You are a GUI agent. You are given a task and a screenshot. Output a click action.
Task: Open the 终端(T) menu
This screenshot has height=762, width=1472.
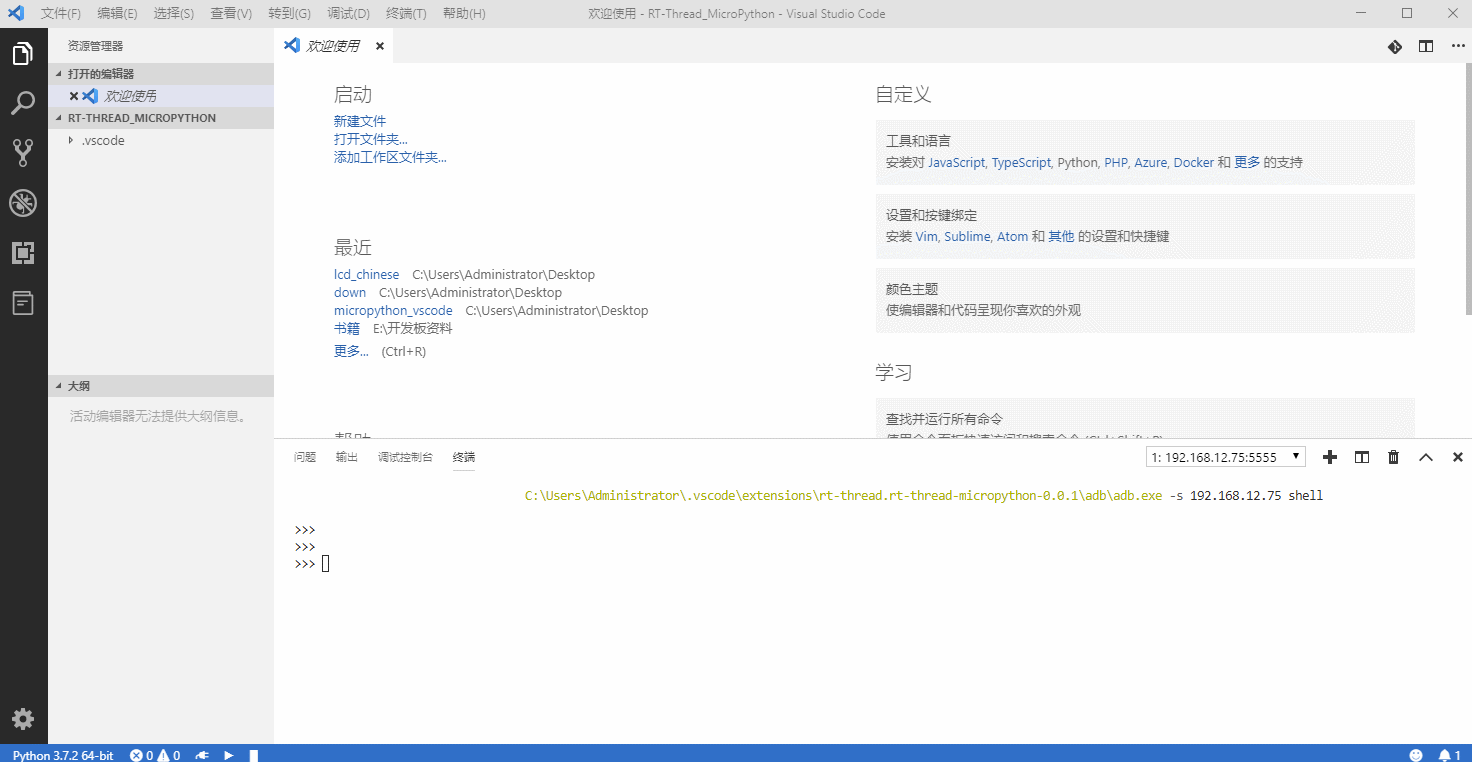point(406,14)
